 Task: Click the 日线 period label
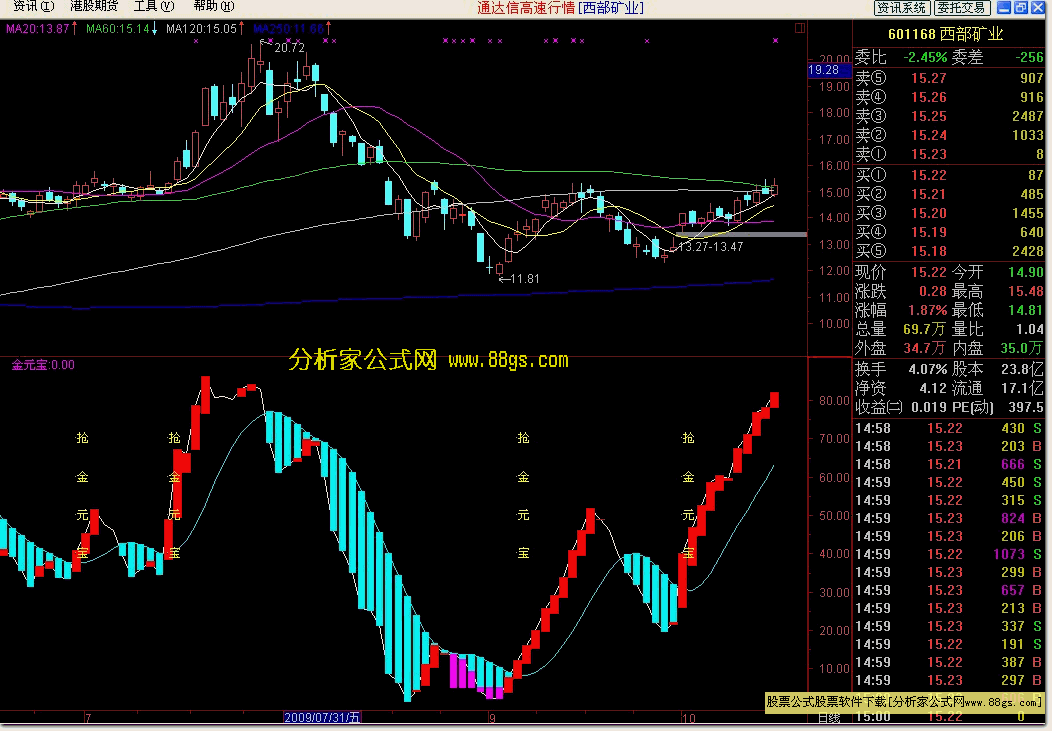829,718
